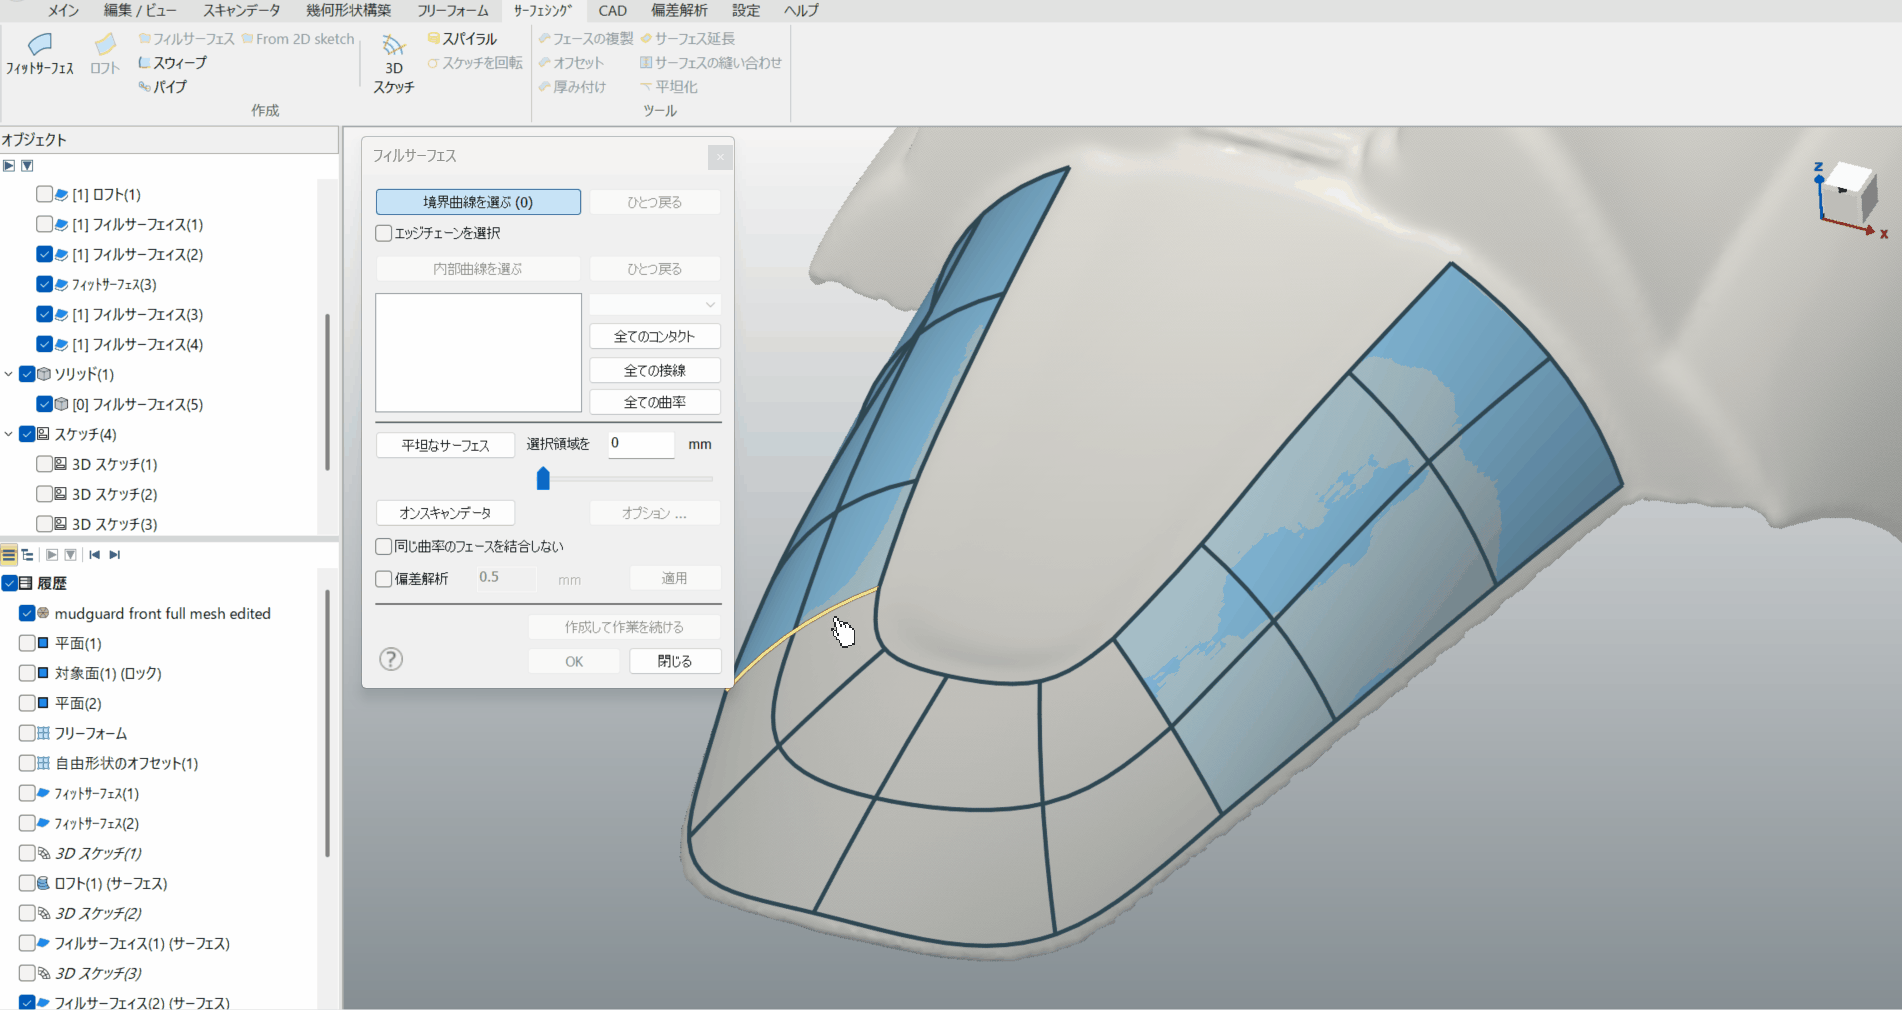Select the フィットサーフェス tool icon in ribbon
1902x1010 pixels.
click(39, 46)
